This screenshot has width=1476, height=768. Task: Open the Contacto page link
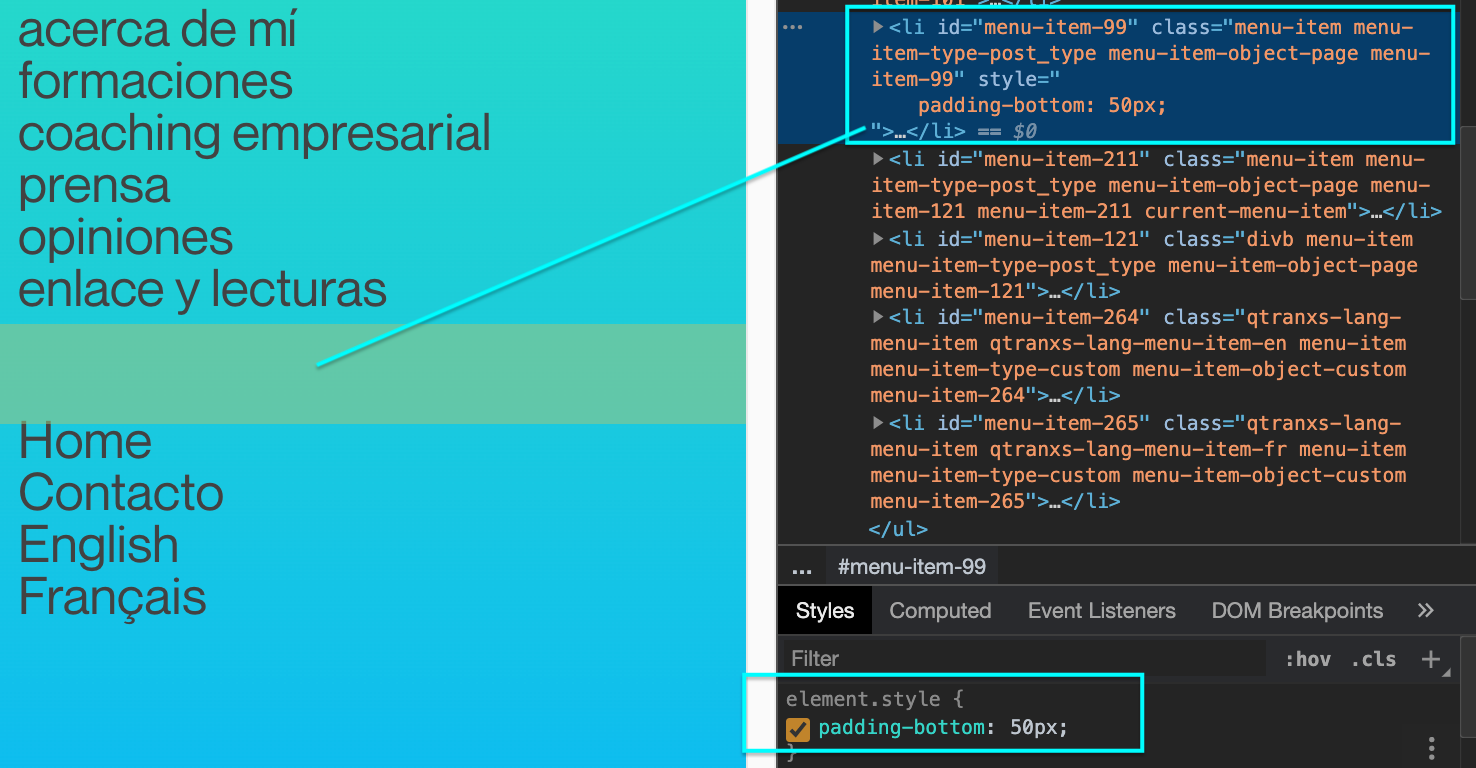(x=121, y=493)
